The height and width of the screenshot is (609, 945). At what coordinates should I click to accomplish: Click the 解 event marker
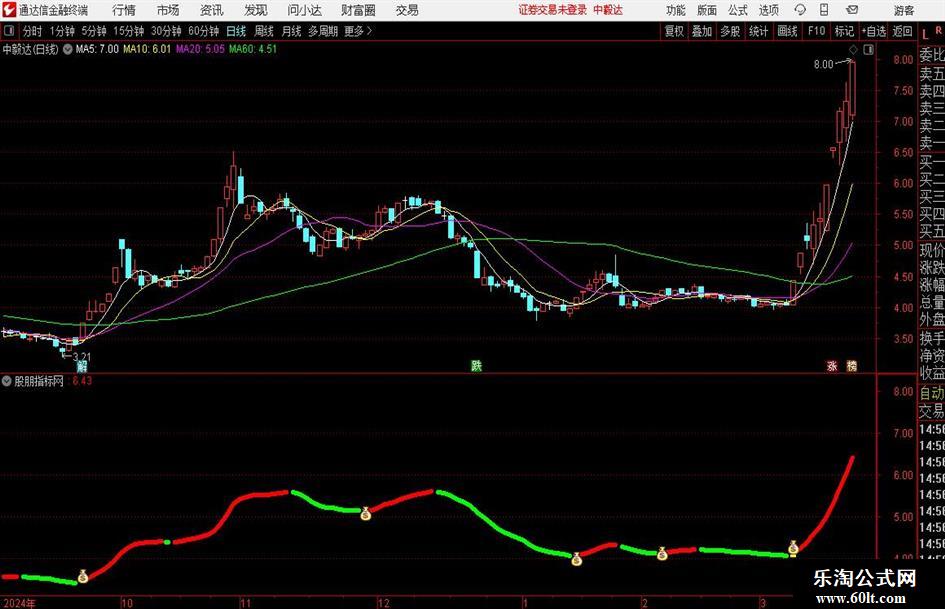[82, 365]
